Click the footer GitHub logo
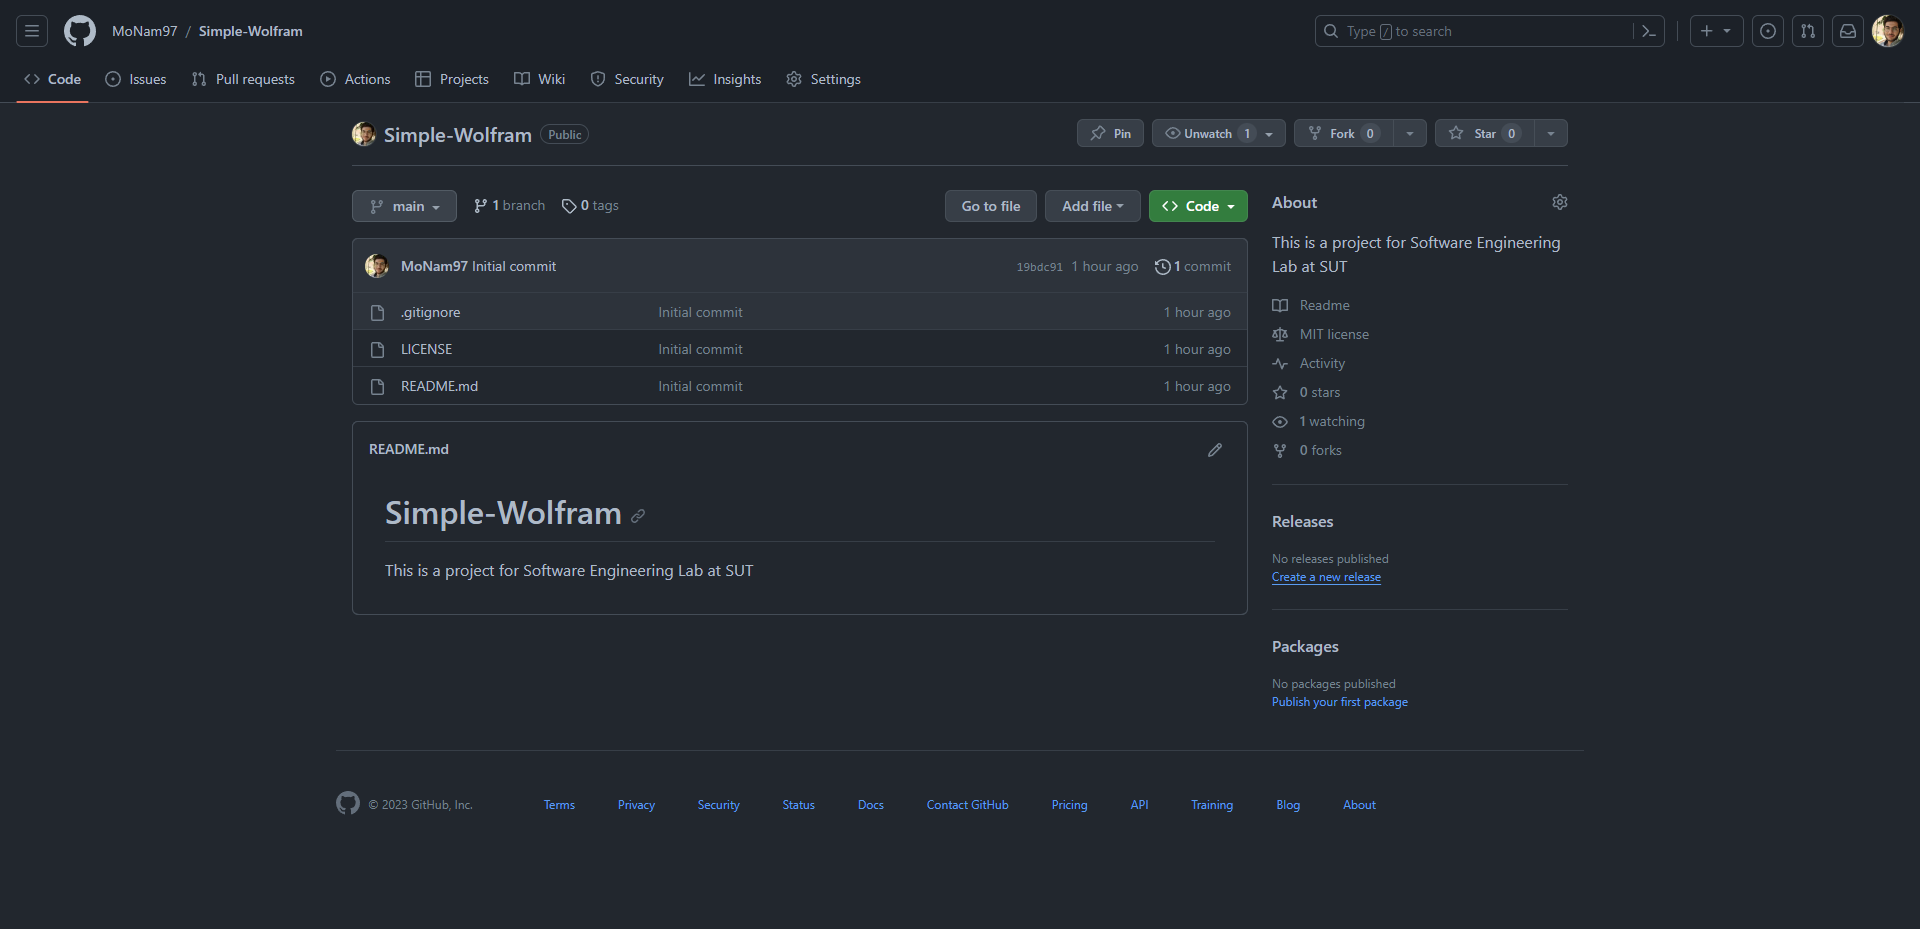The height and width of the screenshot is (929, 1920). click(348, 803)
